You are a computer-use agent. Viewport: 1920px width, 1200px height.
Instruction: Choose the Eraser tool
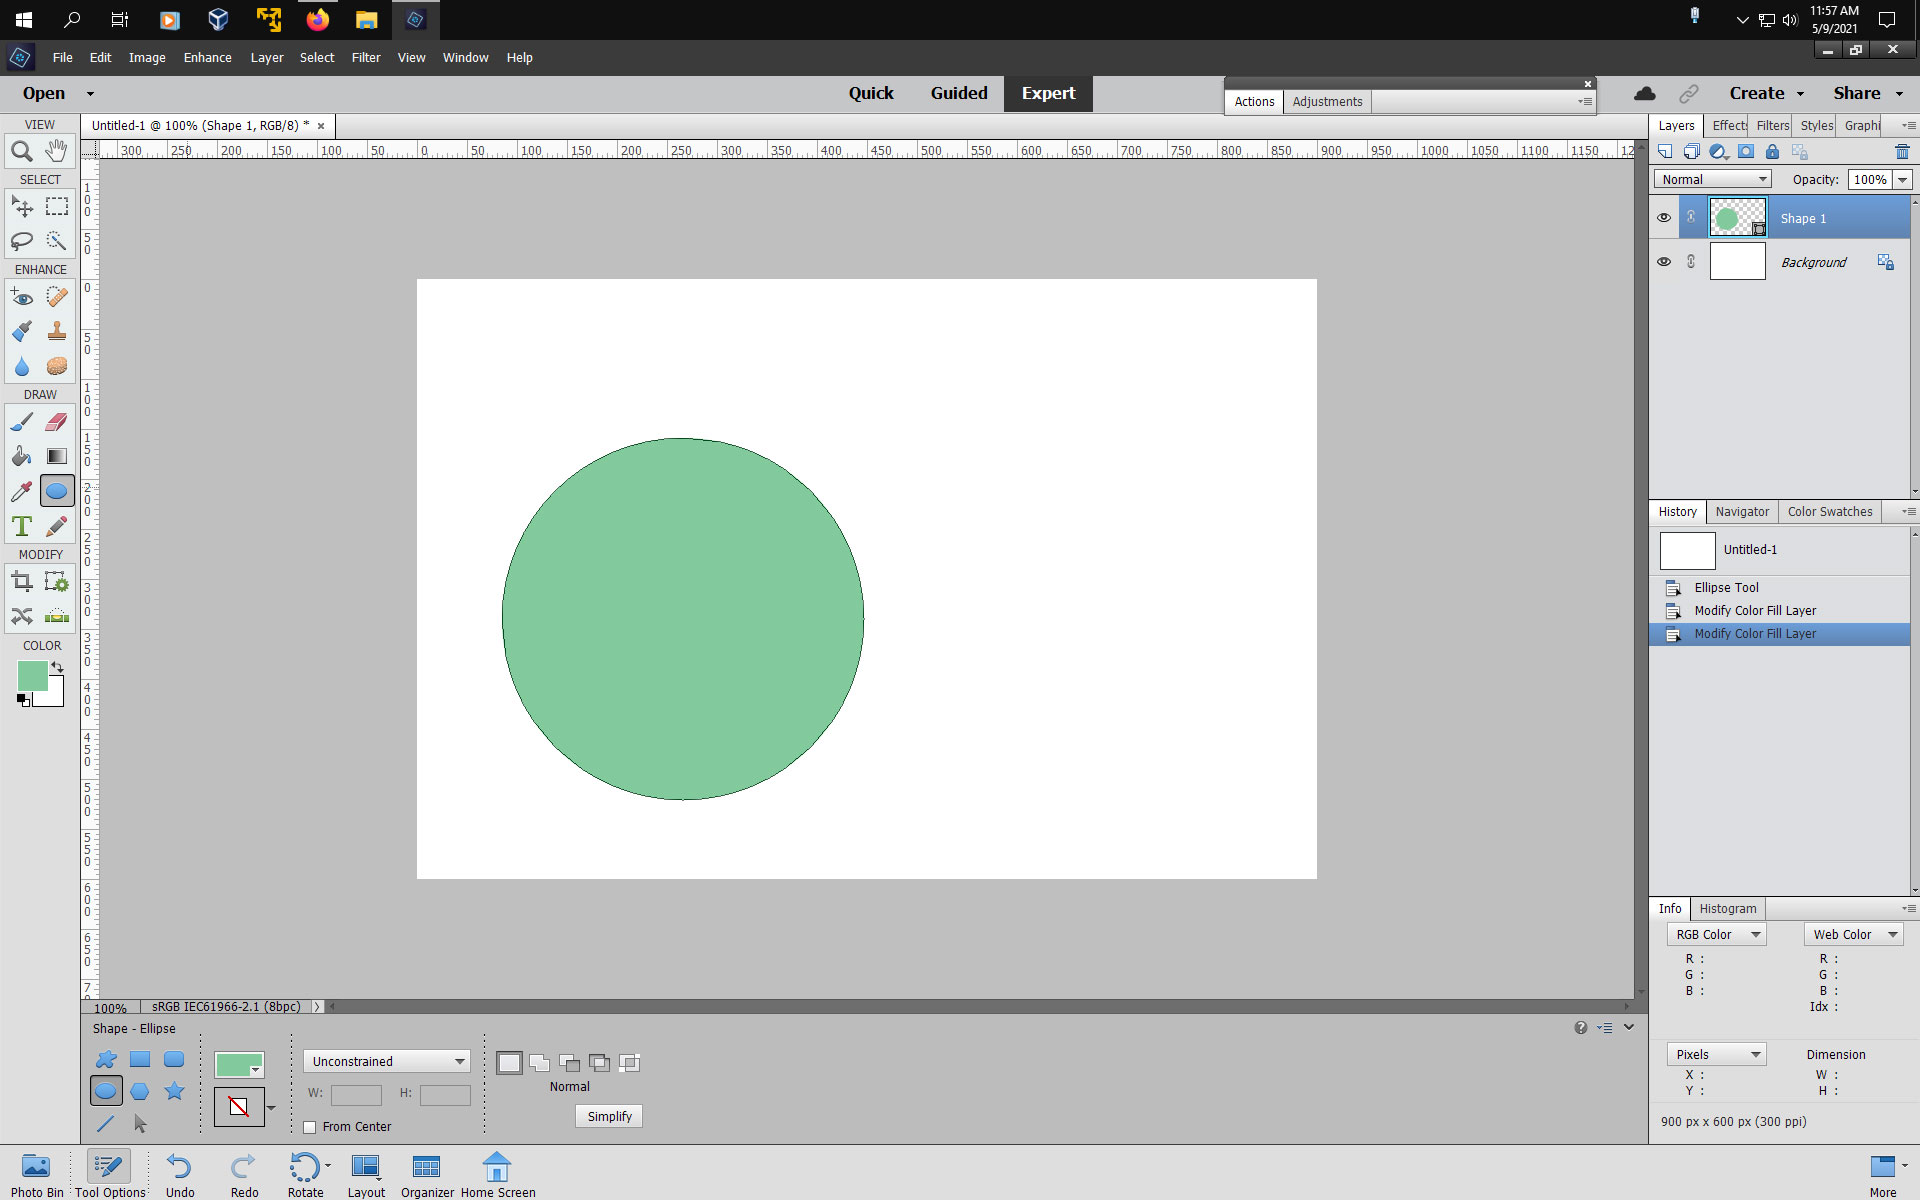coord(57,422)
